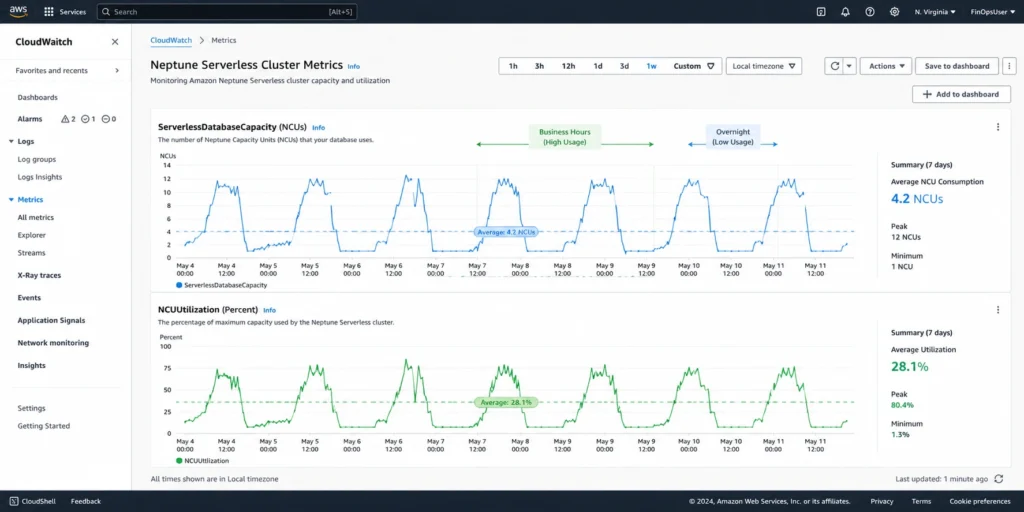Click the OK alarms check icon

85,119
